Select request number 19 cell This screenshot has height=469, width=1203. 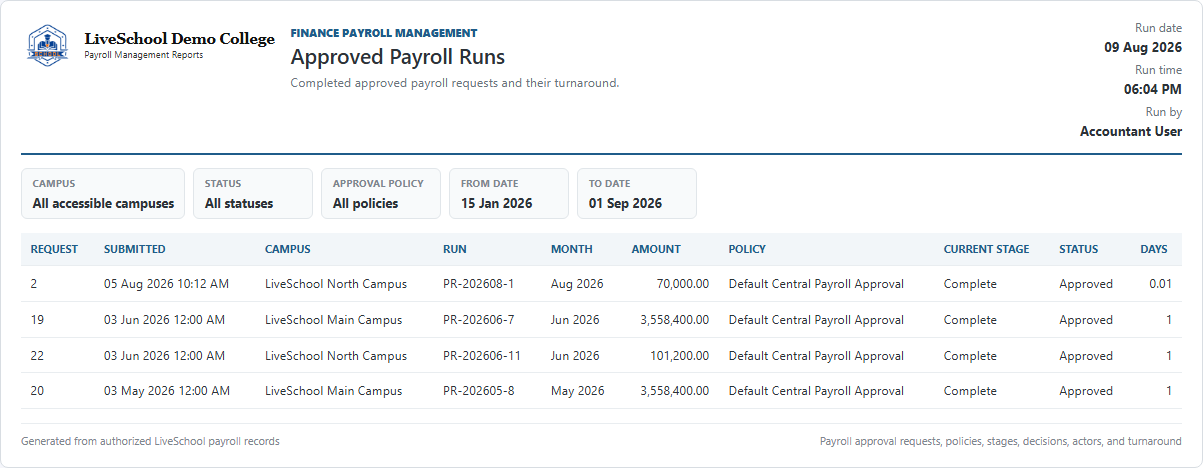(x=37, y=320)
